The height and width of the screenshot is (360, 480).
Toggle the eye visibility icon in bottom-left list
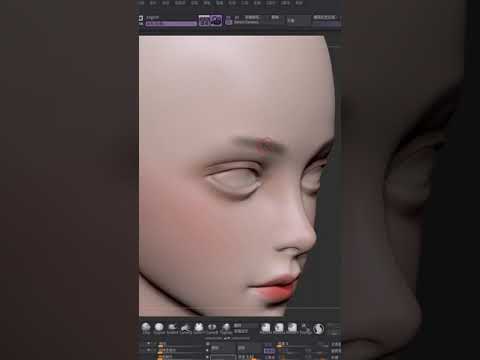[149, 343]
